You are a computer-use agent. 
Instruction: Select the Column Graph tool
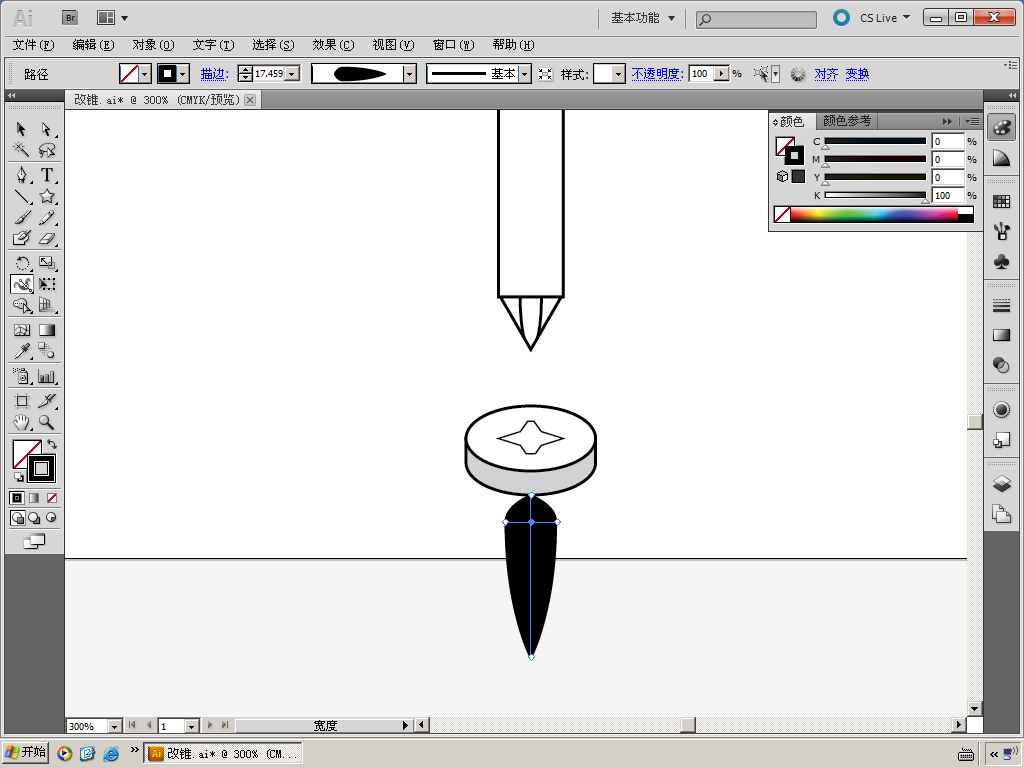pos(46,376)
